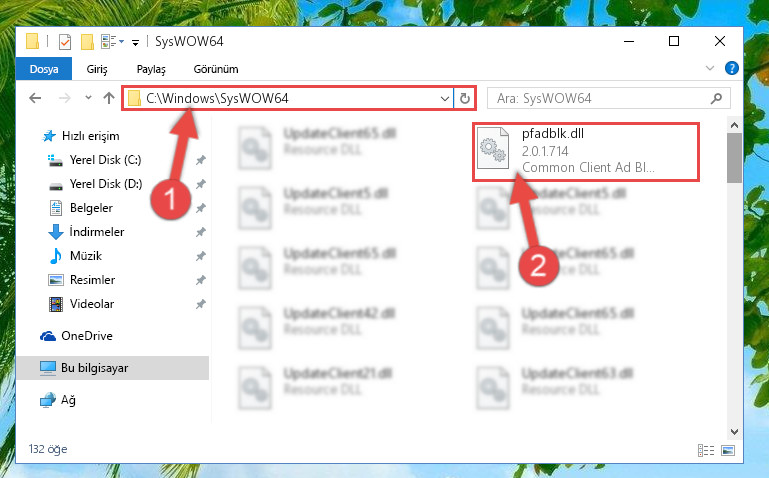The height and width of the screenshot is (478, 769).
Task: Open recent locations dropdown arrow
Action: (88, 98)
